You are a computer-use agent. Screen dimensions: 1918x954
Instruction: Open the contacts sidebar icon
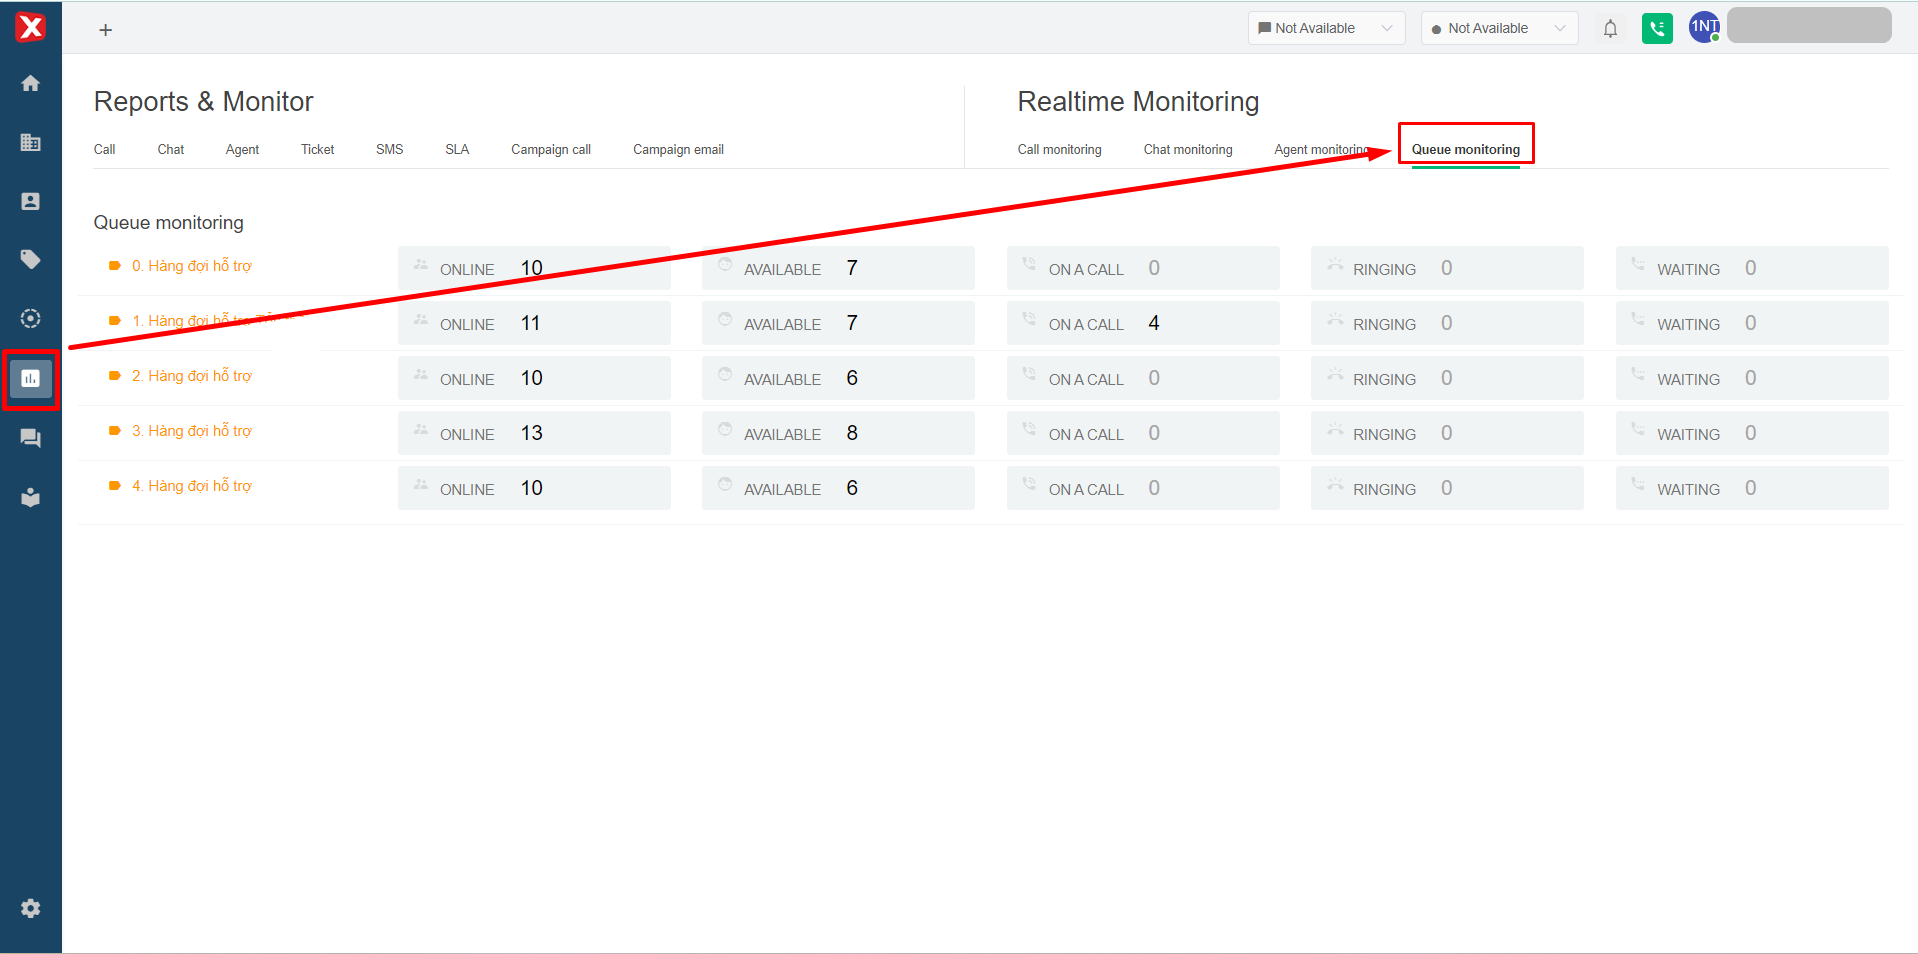[31, 201]
